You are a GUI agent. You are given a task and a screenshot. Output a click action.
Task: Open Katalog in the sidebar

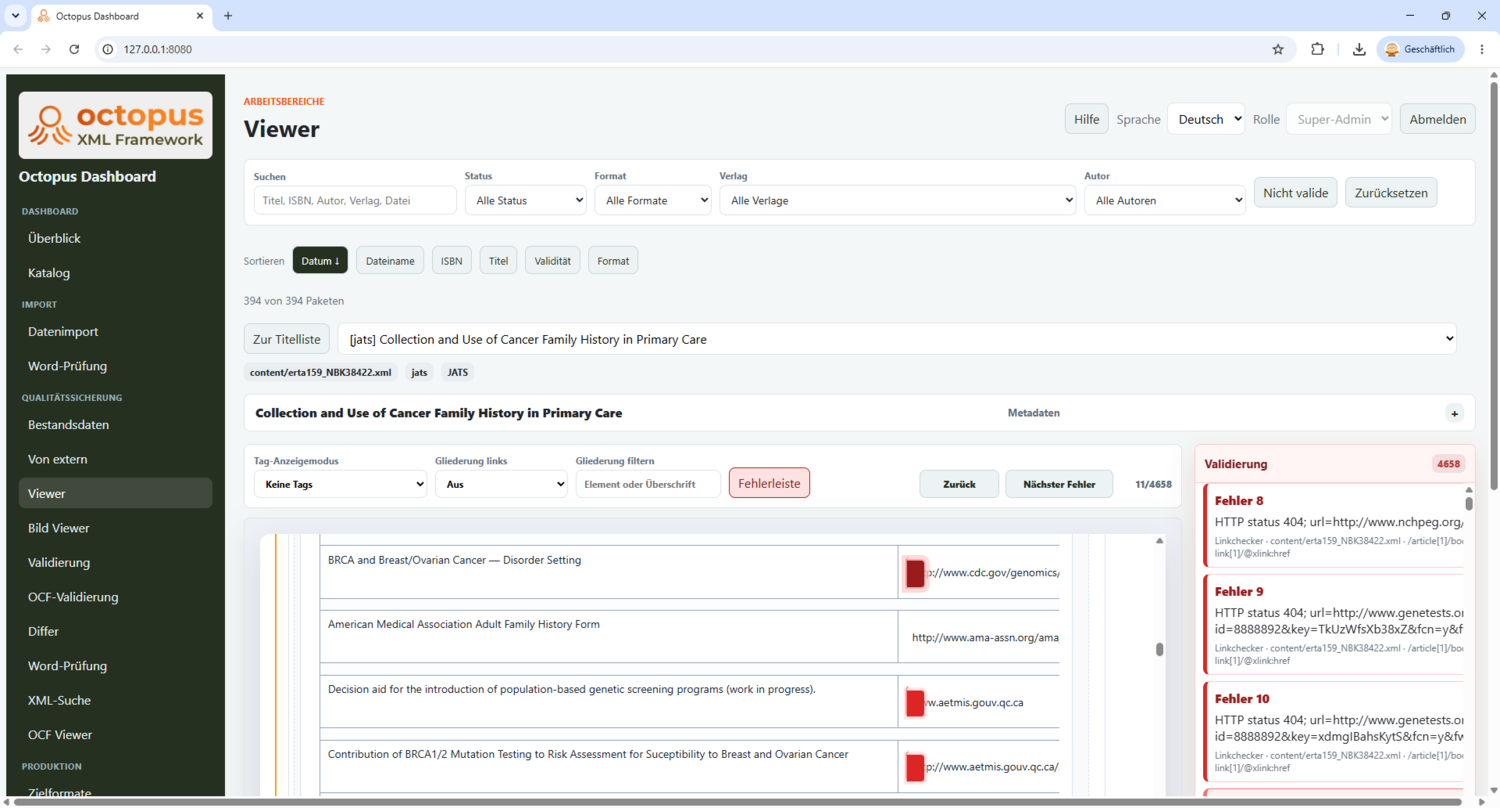pyautogui.click(x=115, y=272)
